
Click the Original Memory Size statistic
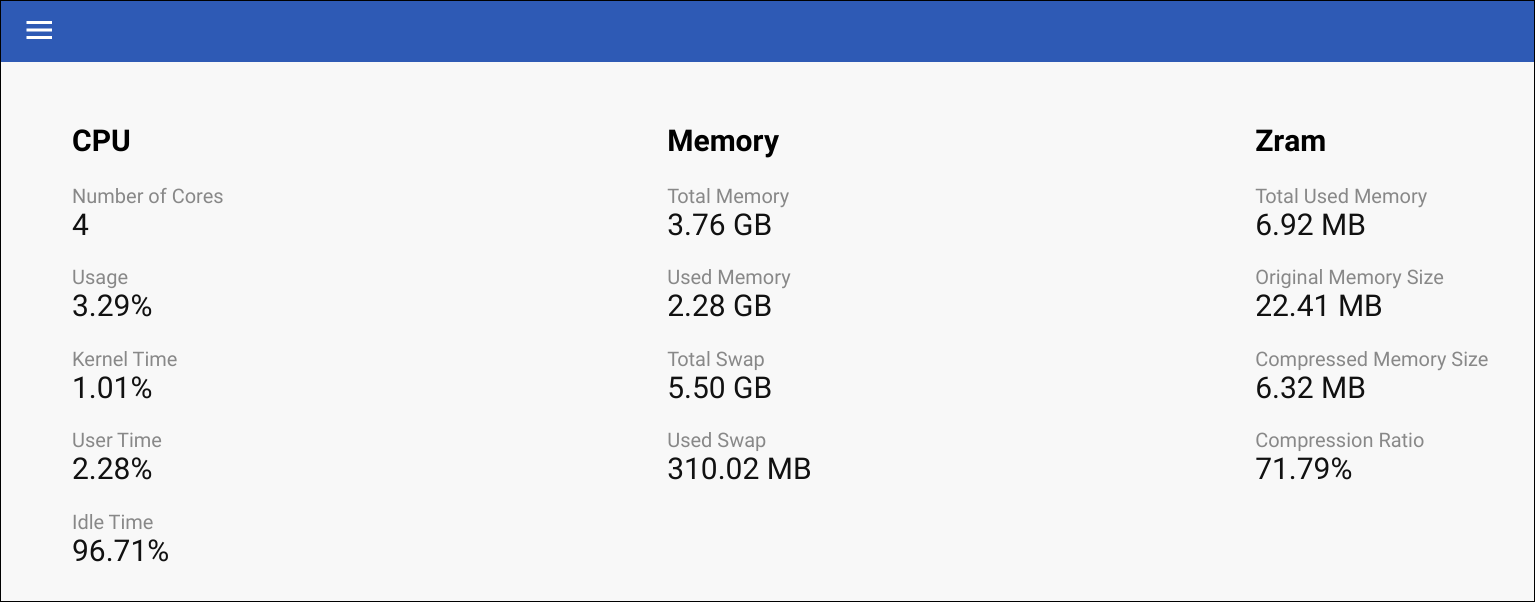click(1317, 306)
